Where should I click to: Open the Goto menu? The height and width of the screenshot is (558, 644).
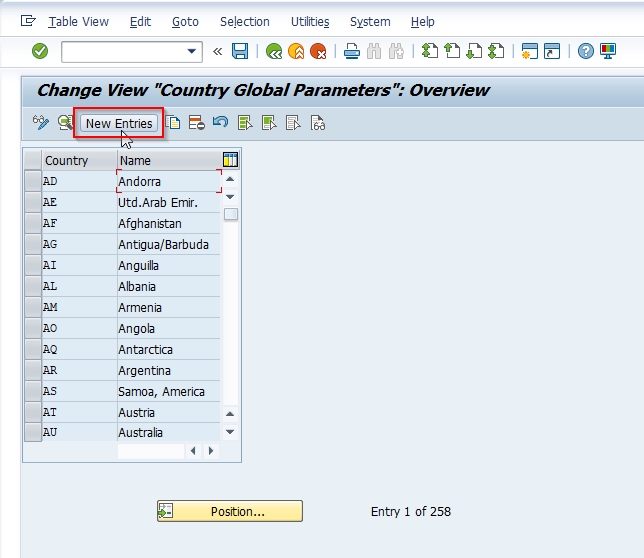point(185,21)
